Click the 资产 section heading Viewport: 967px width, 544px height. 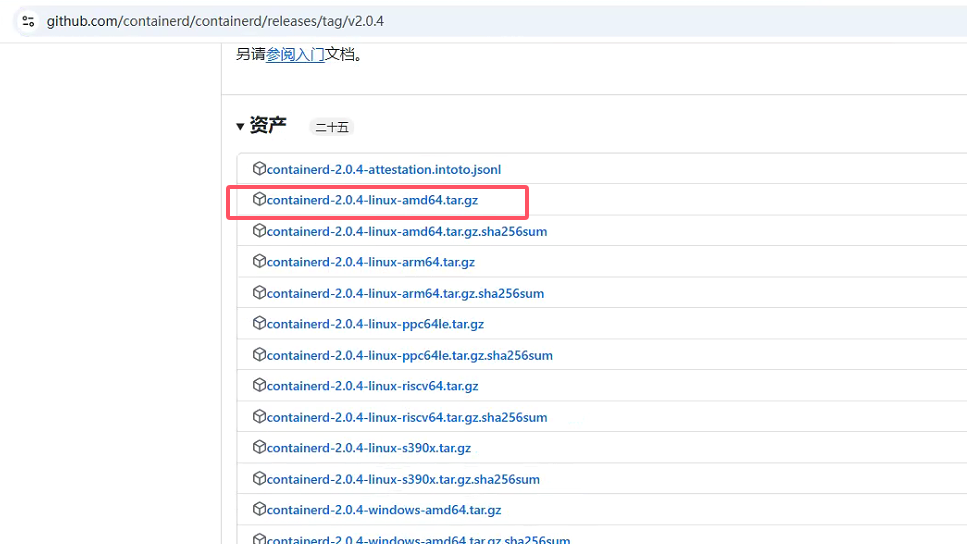coord(268,125)
